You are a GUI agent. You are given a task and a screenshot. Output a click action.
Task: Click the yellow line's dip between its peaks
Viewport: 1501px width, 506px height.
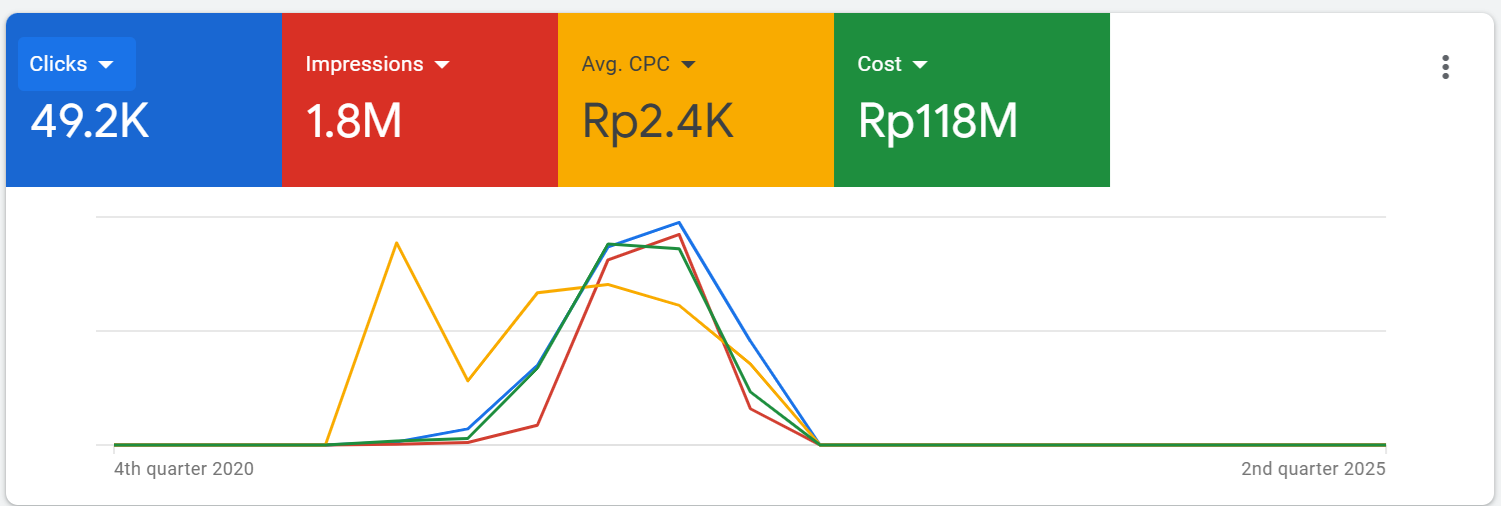467,380
